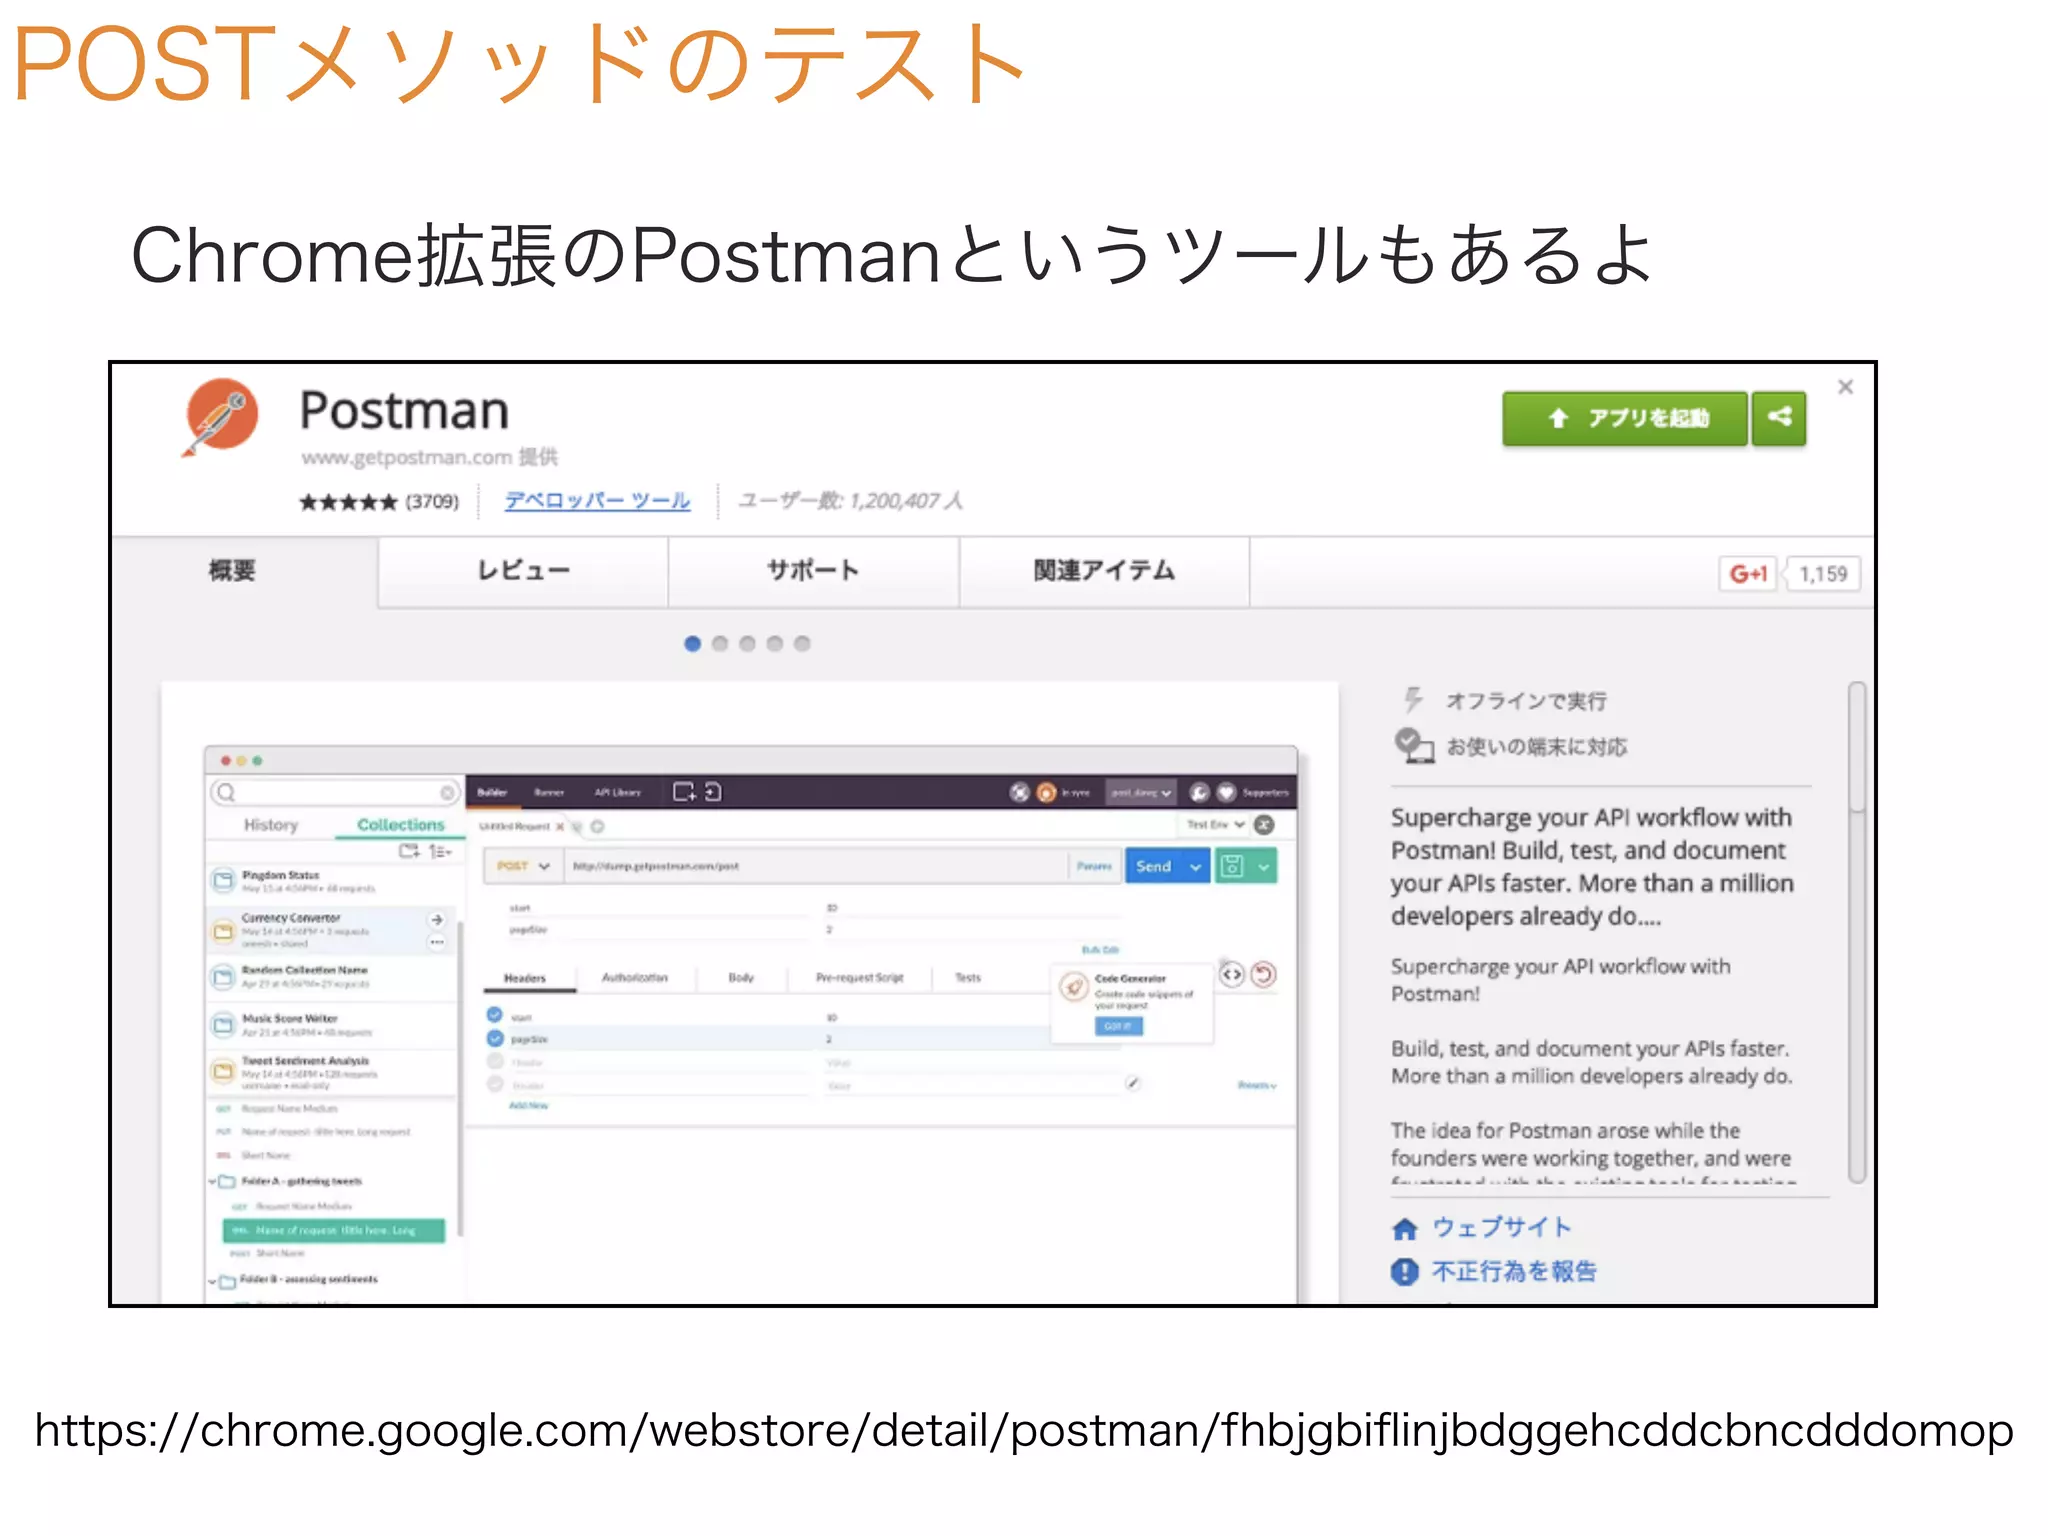Switch to the レビュー tab

tap(523, 571)
